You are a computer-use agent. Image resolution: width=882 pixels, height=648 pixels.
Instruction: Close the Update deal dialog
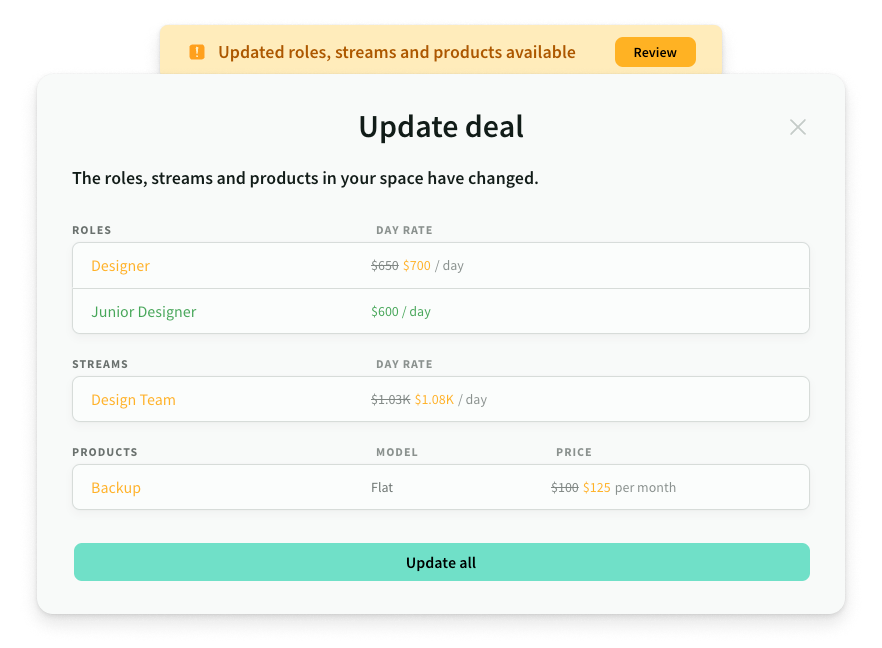797,127
